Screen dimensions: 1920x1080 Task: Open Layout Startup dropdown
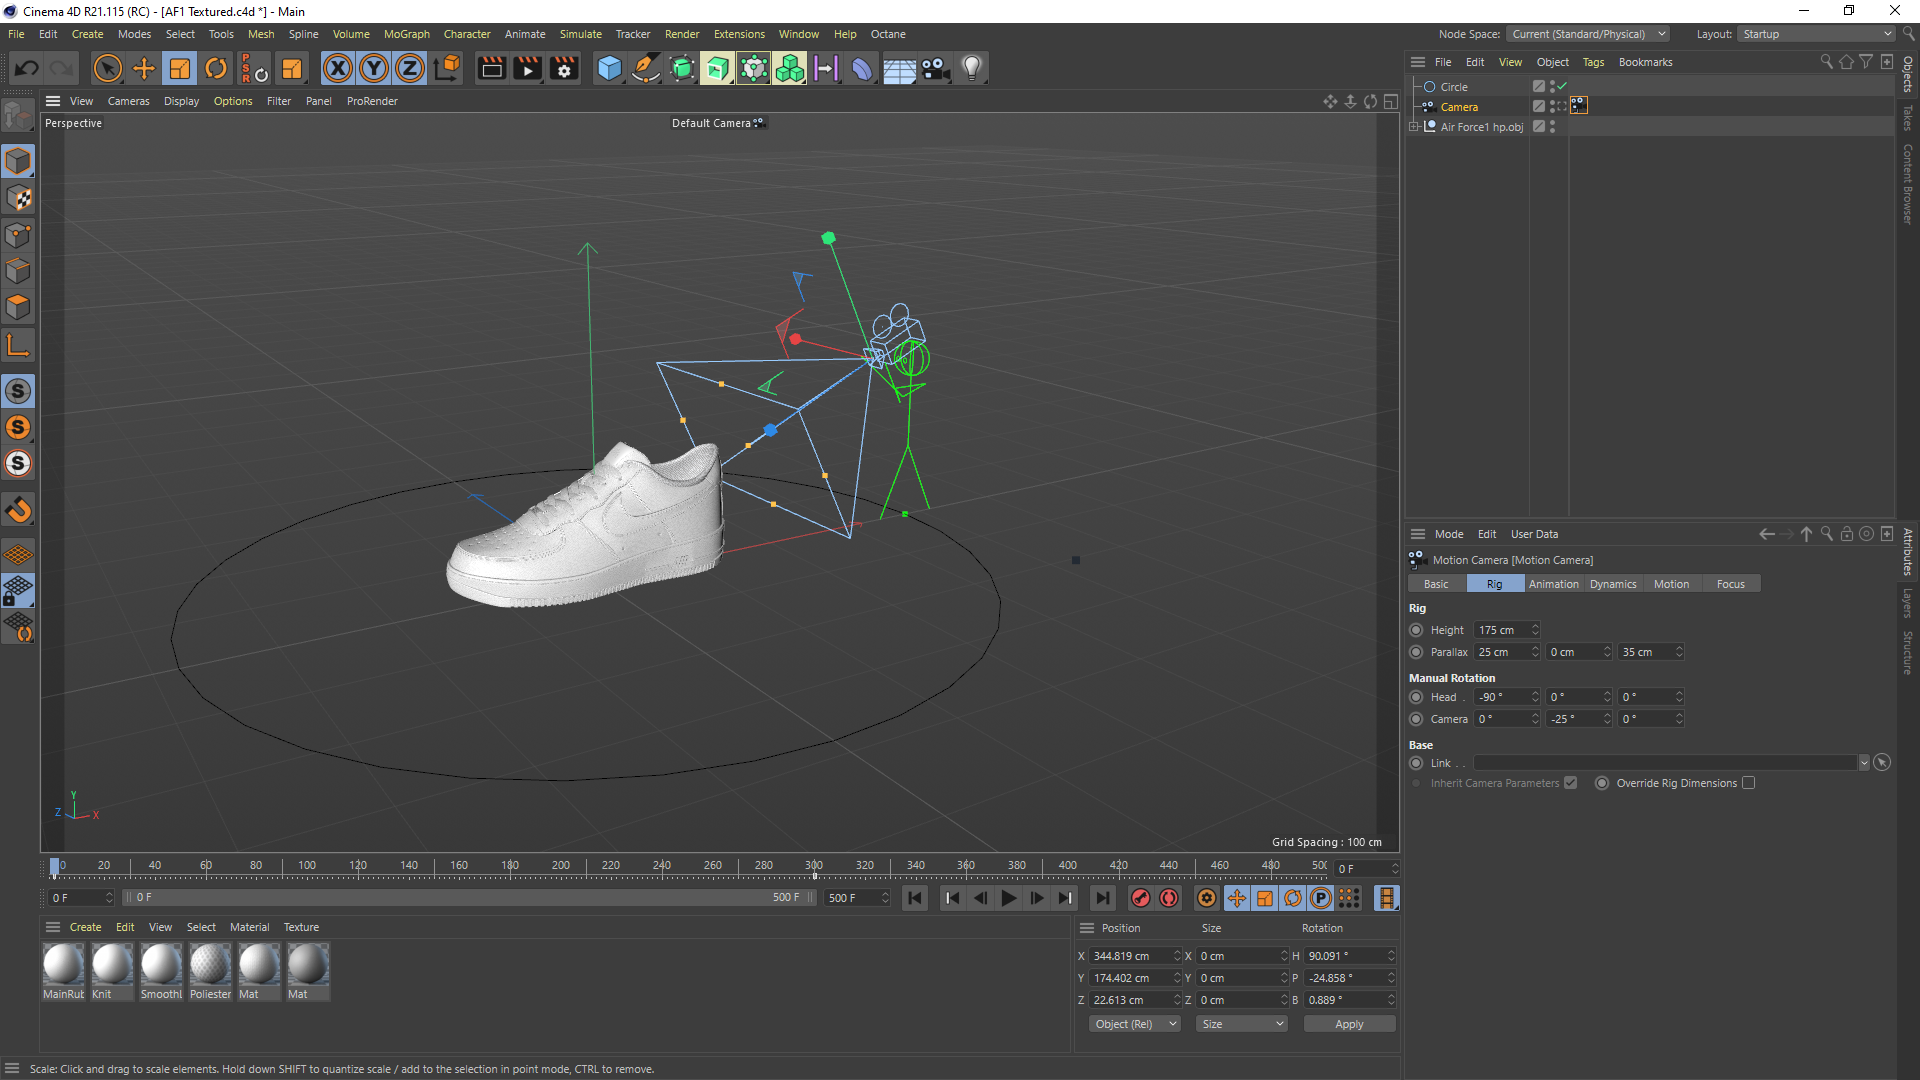1815,34
